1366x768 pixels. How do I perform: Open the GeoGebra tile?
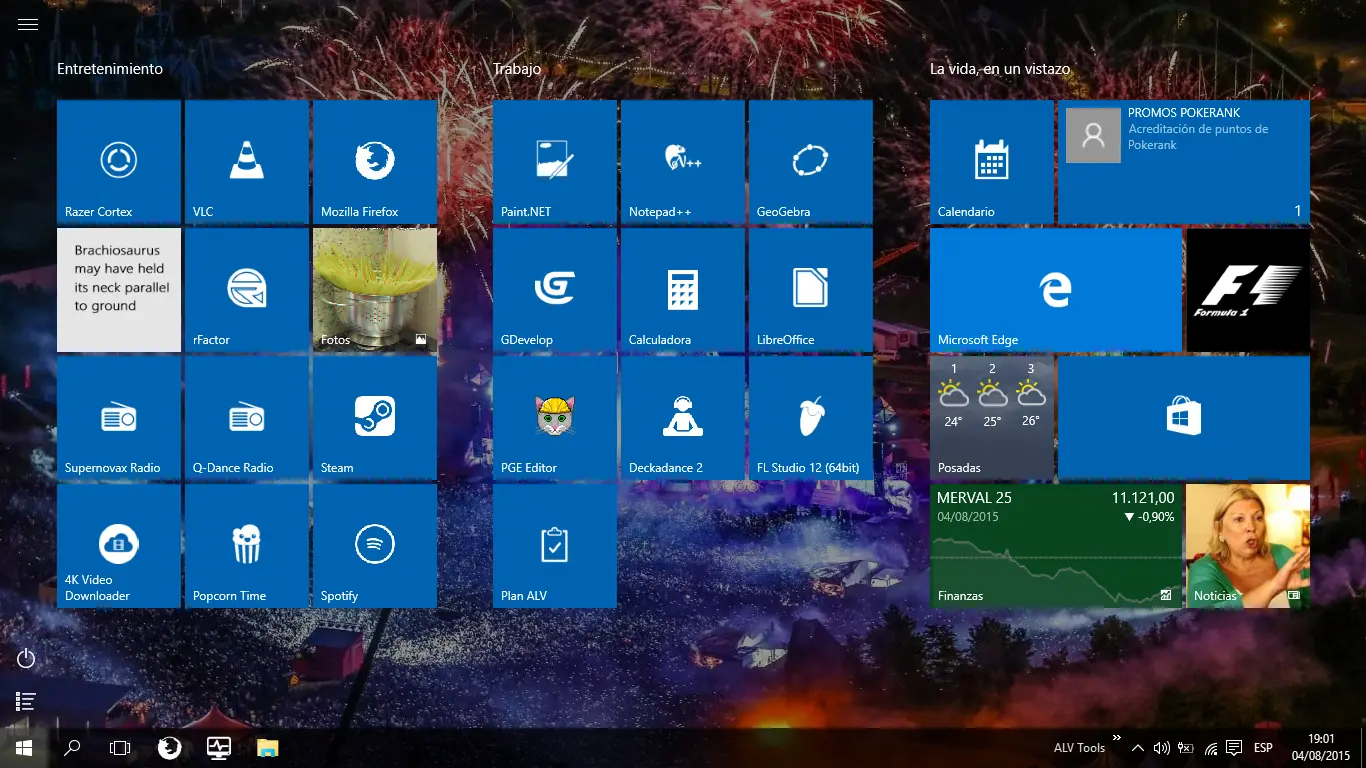(x=810, y=161)
